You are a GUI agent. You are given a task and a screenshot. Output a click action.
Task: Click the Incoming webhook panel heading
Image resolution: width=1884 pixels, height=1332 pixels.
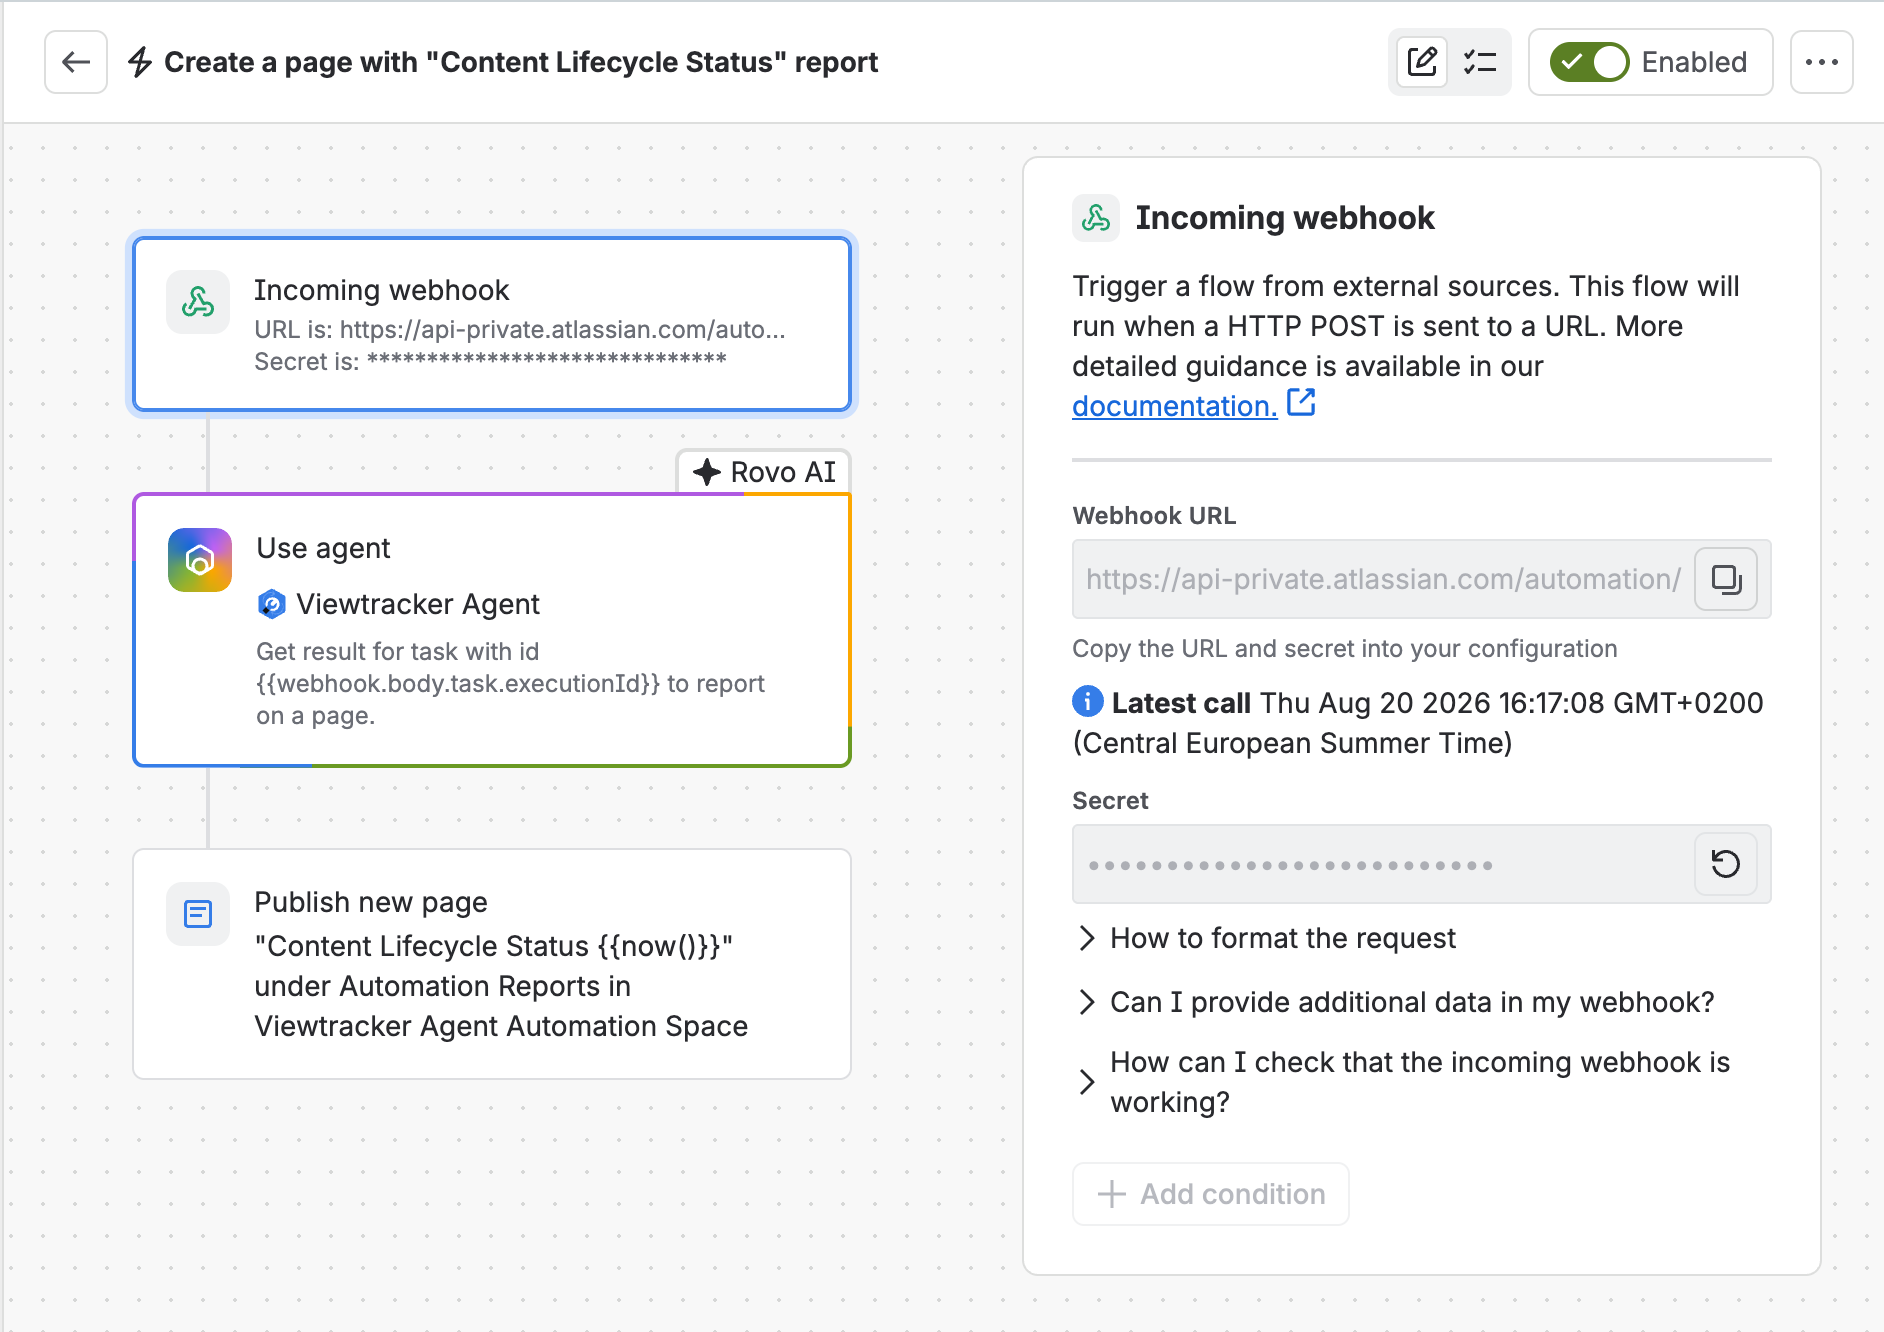1285,218
